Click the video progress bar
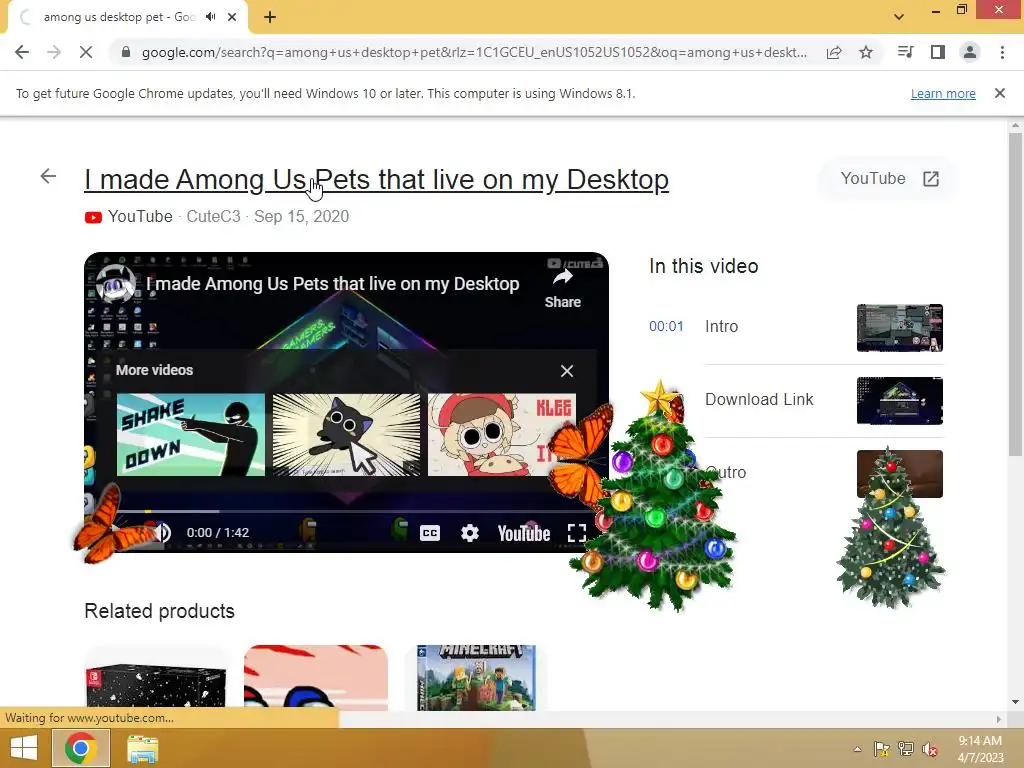 coord(346,511)
